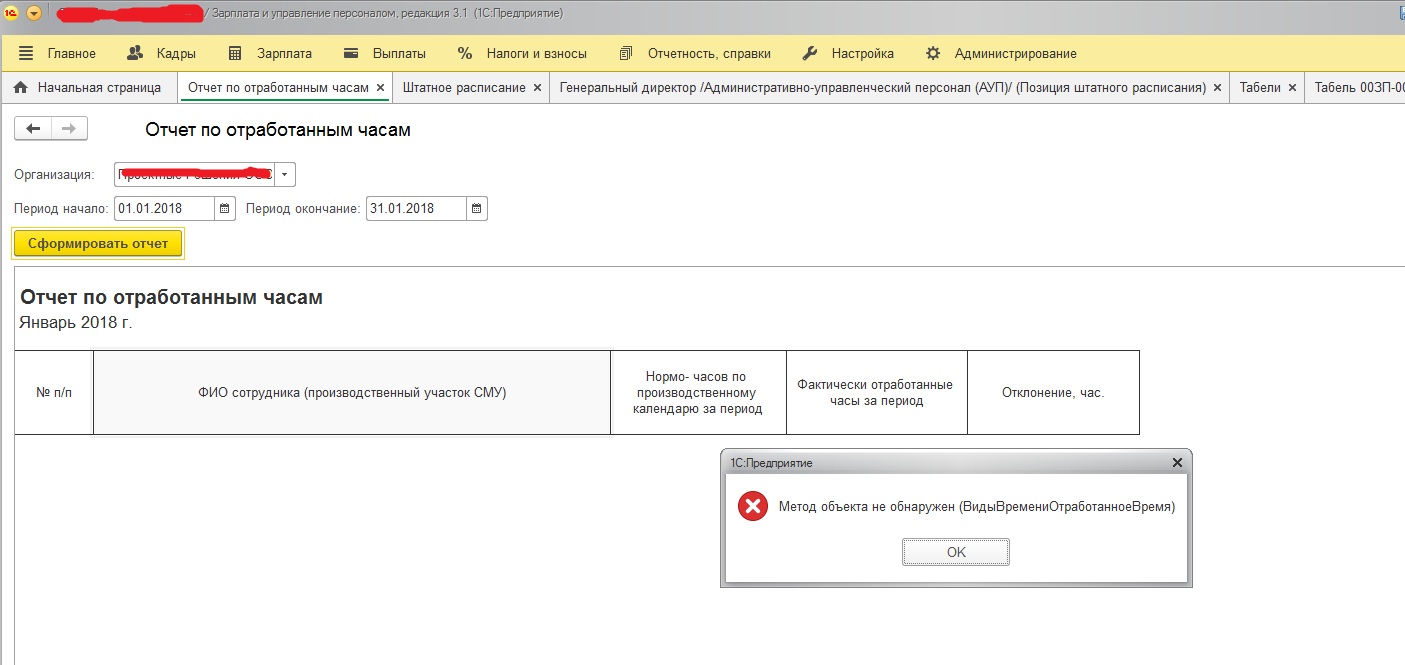
Task: Expand the Организация dropdown list
Action: (x=285, y=174)
